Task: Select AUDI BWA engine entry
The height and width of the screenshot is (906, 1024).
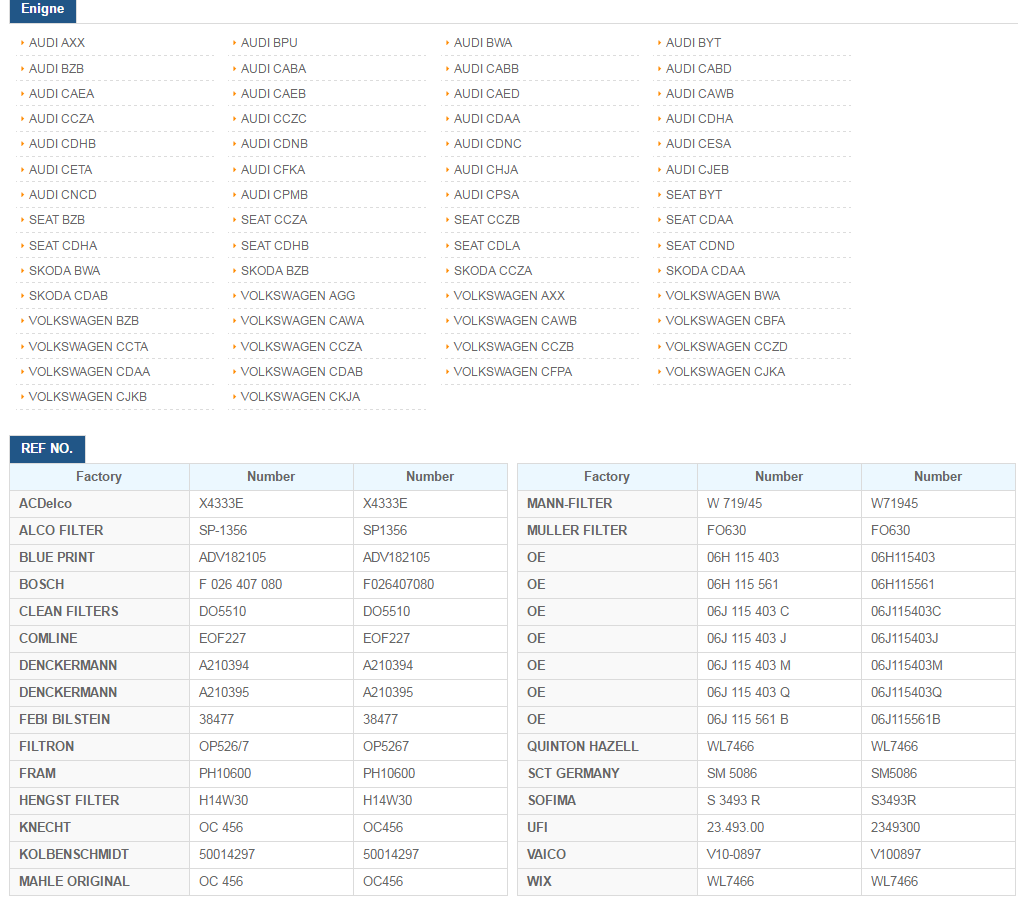Action: pos(483,42)
